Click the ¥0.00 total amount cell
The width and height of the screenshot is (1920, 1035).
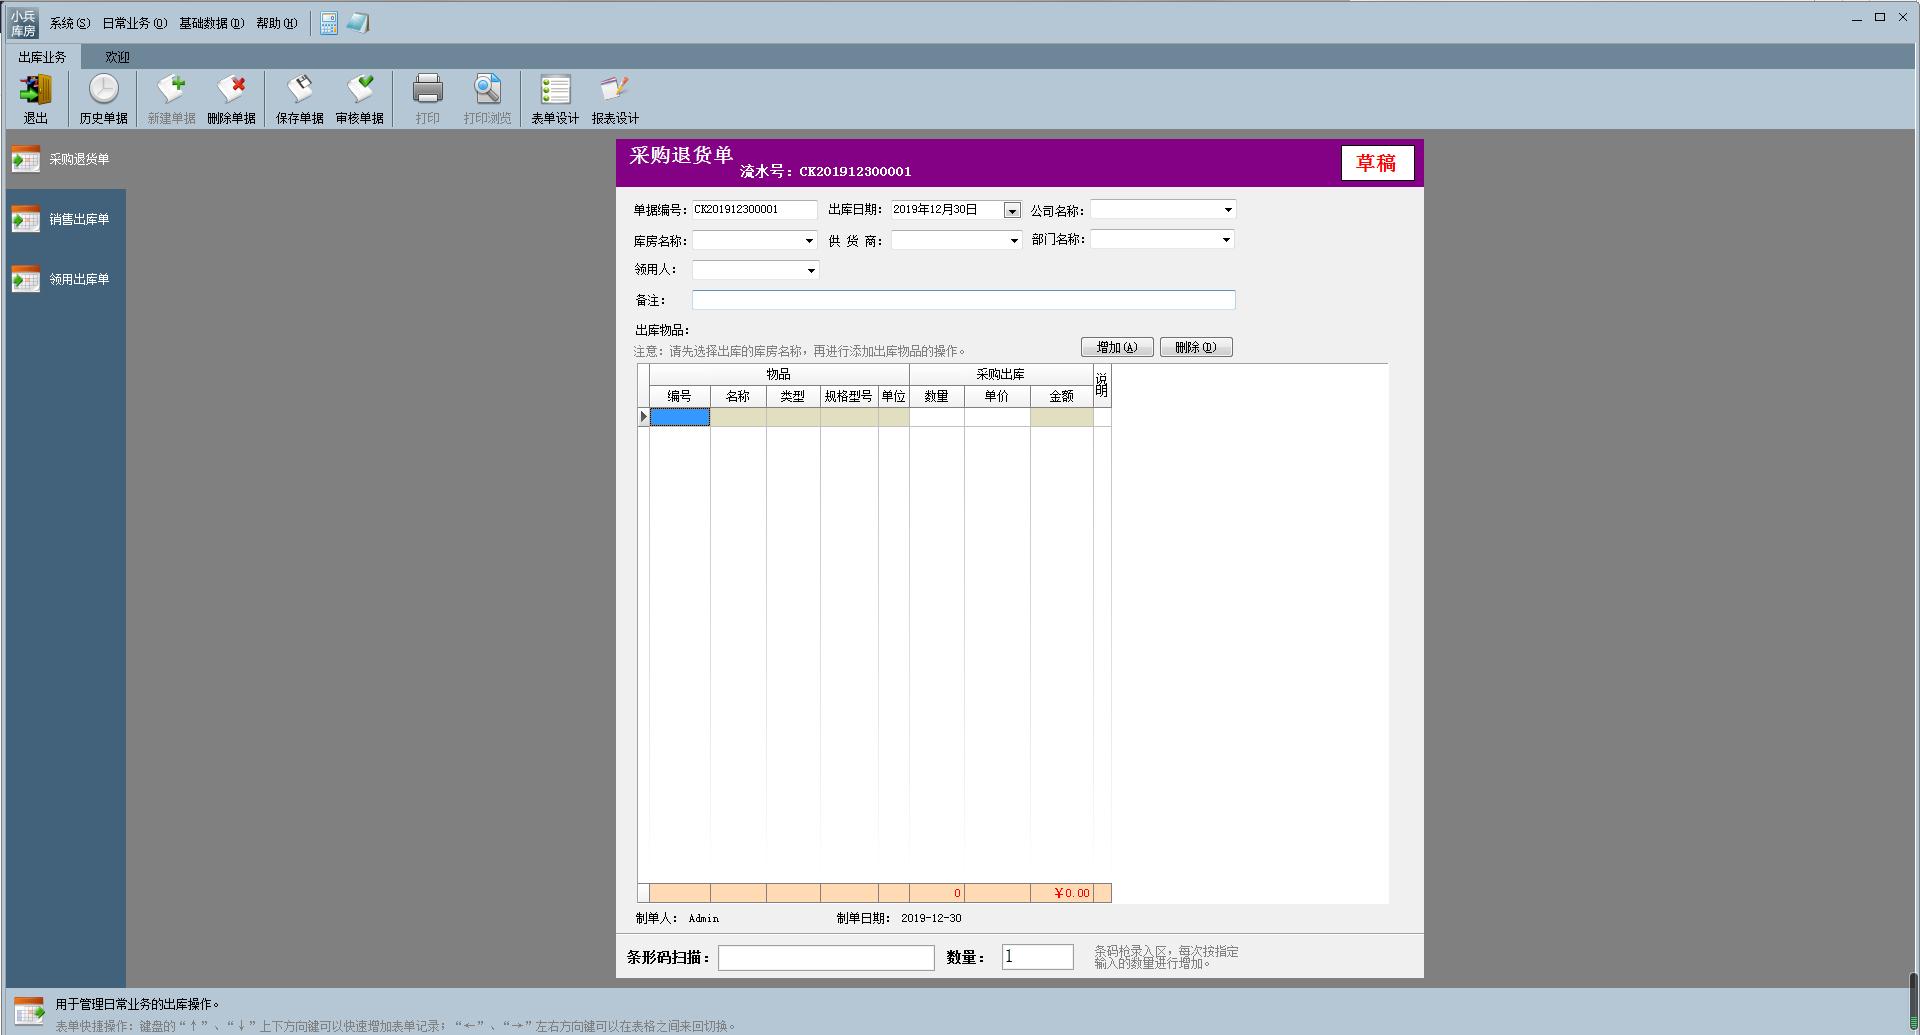pos(1062,893)
